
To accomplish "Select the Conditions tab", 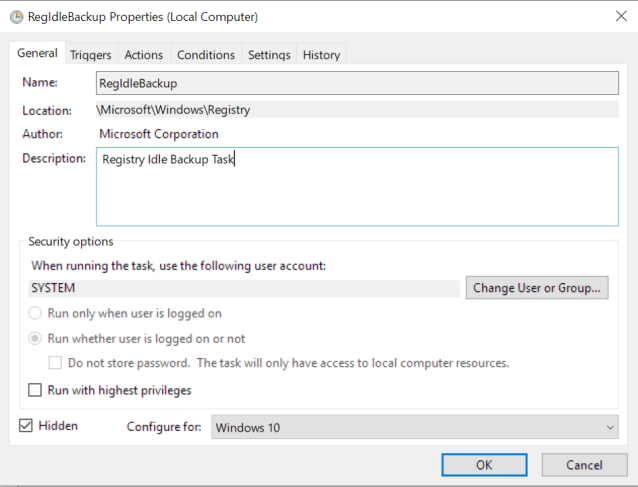I will pos(206,55).
